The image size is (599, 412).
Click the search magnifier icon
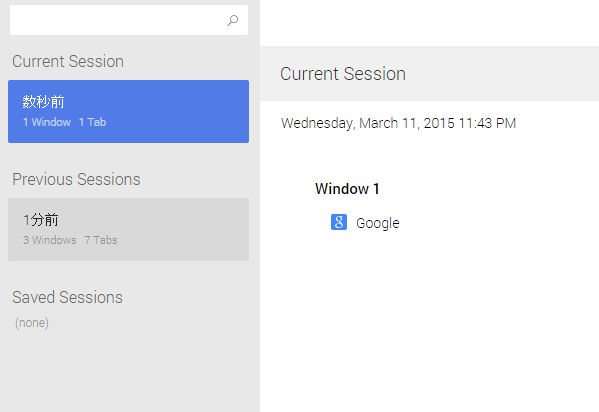[x=233, y=20]
